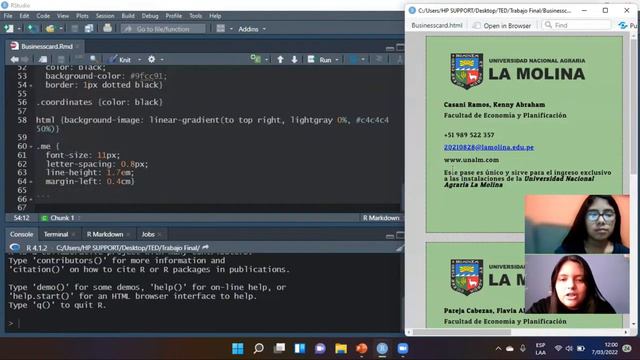The image size is (640, 360).
Task: Switch to the R Markdown tab in console pane
Action: 105,234
